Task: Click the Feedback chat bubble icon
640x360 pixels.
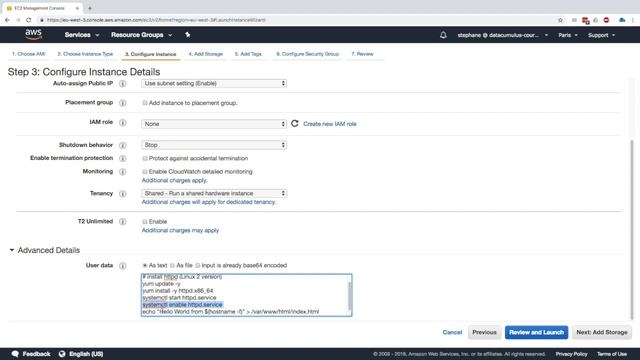Action: point(16,354)
